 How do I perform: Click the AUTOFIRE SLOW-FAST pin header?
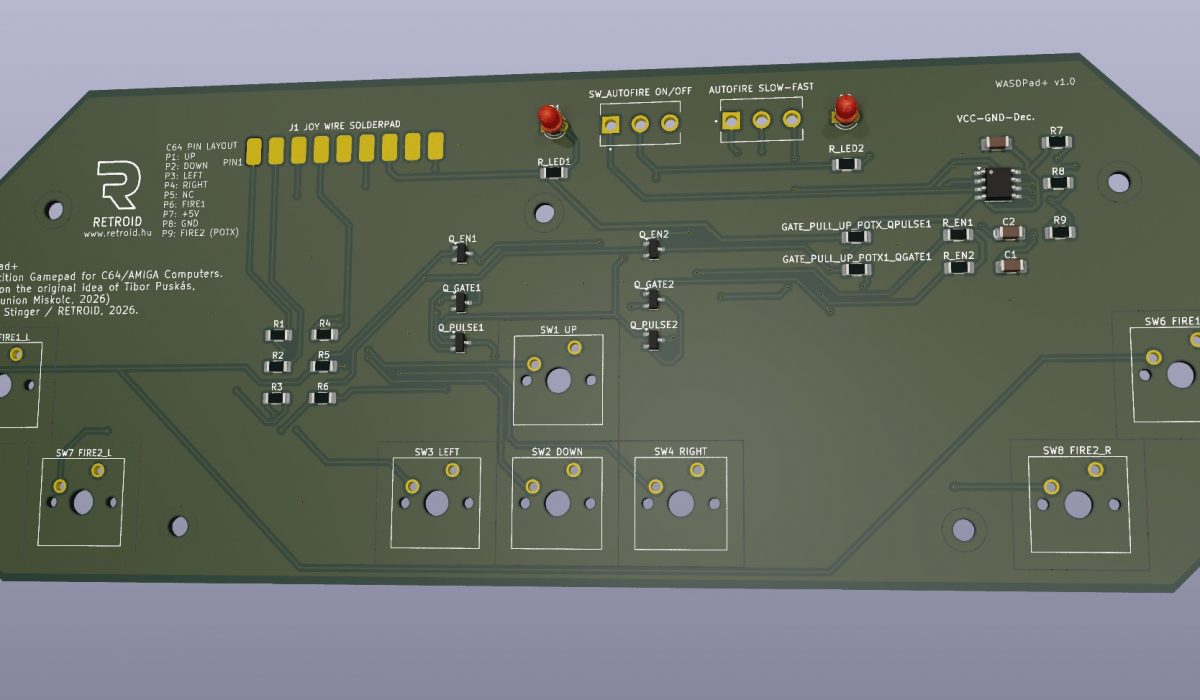[x=761, y=120]
